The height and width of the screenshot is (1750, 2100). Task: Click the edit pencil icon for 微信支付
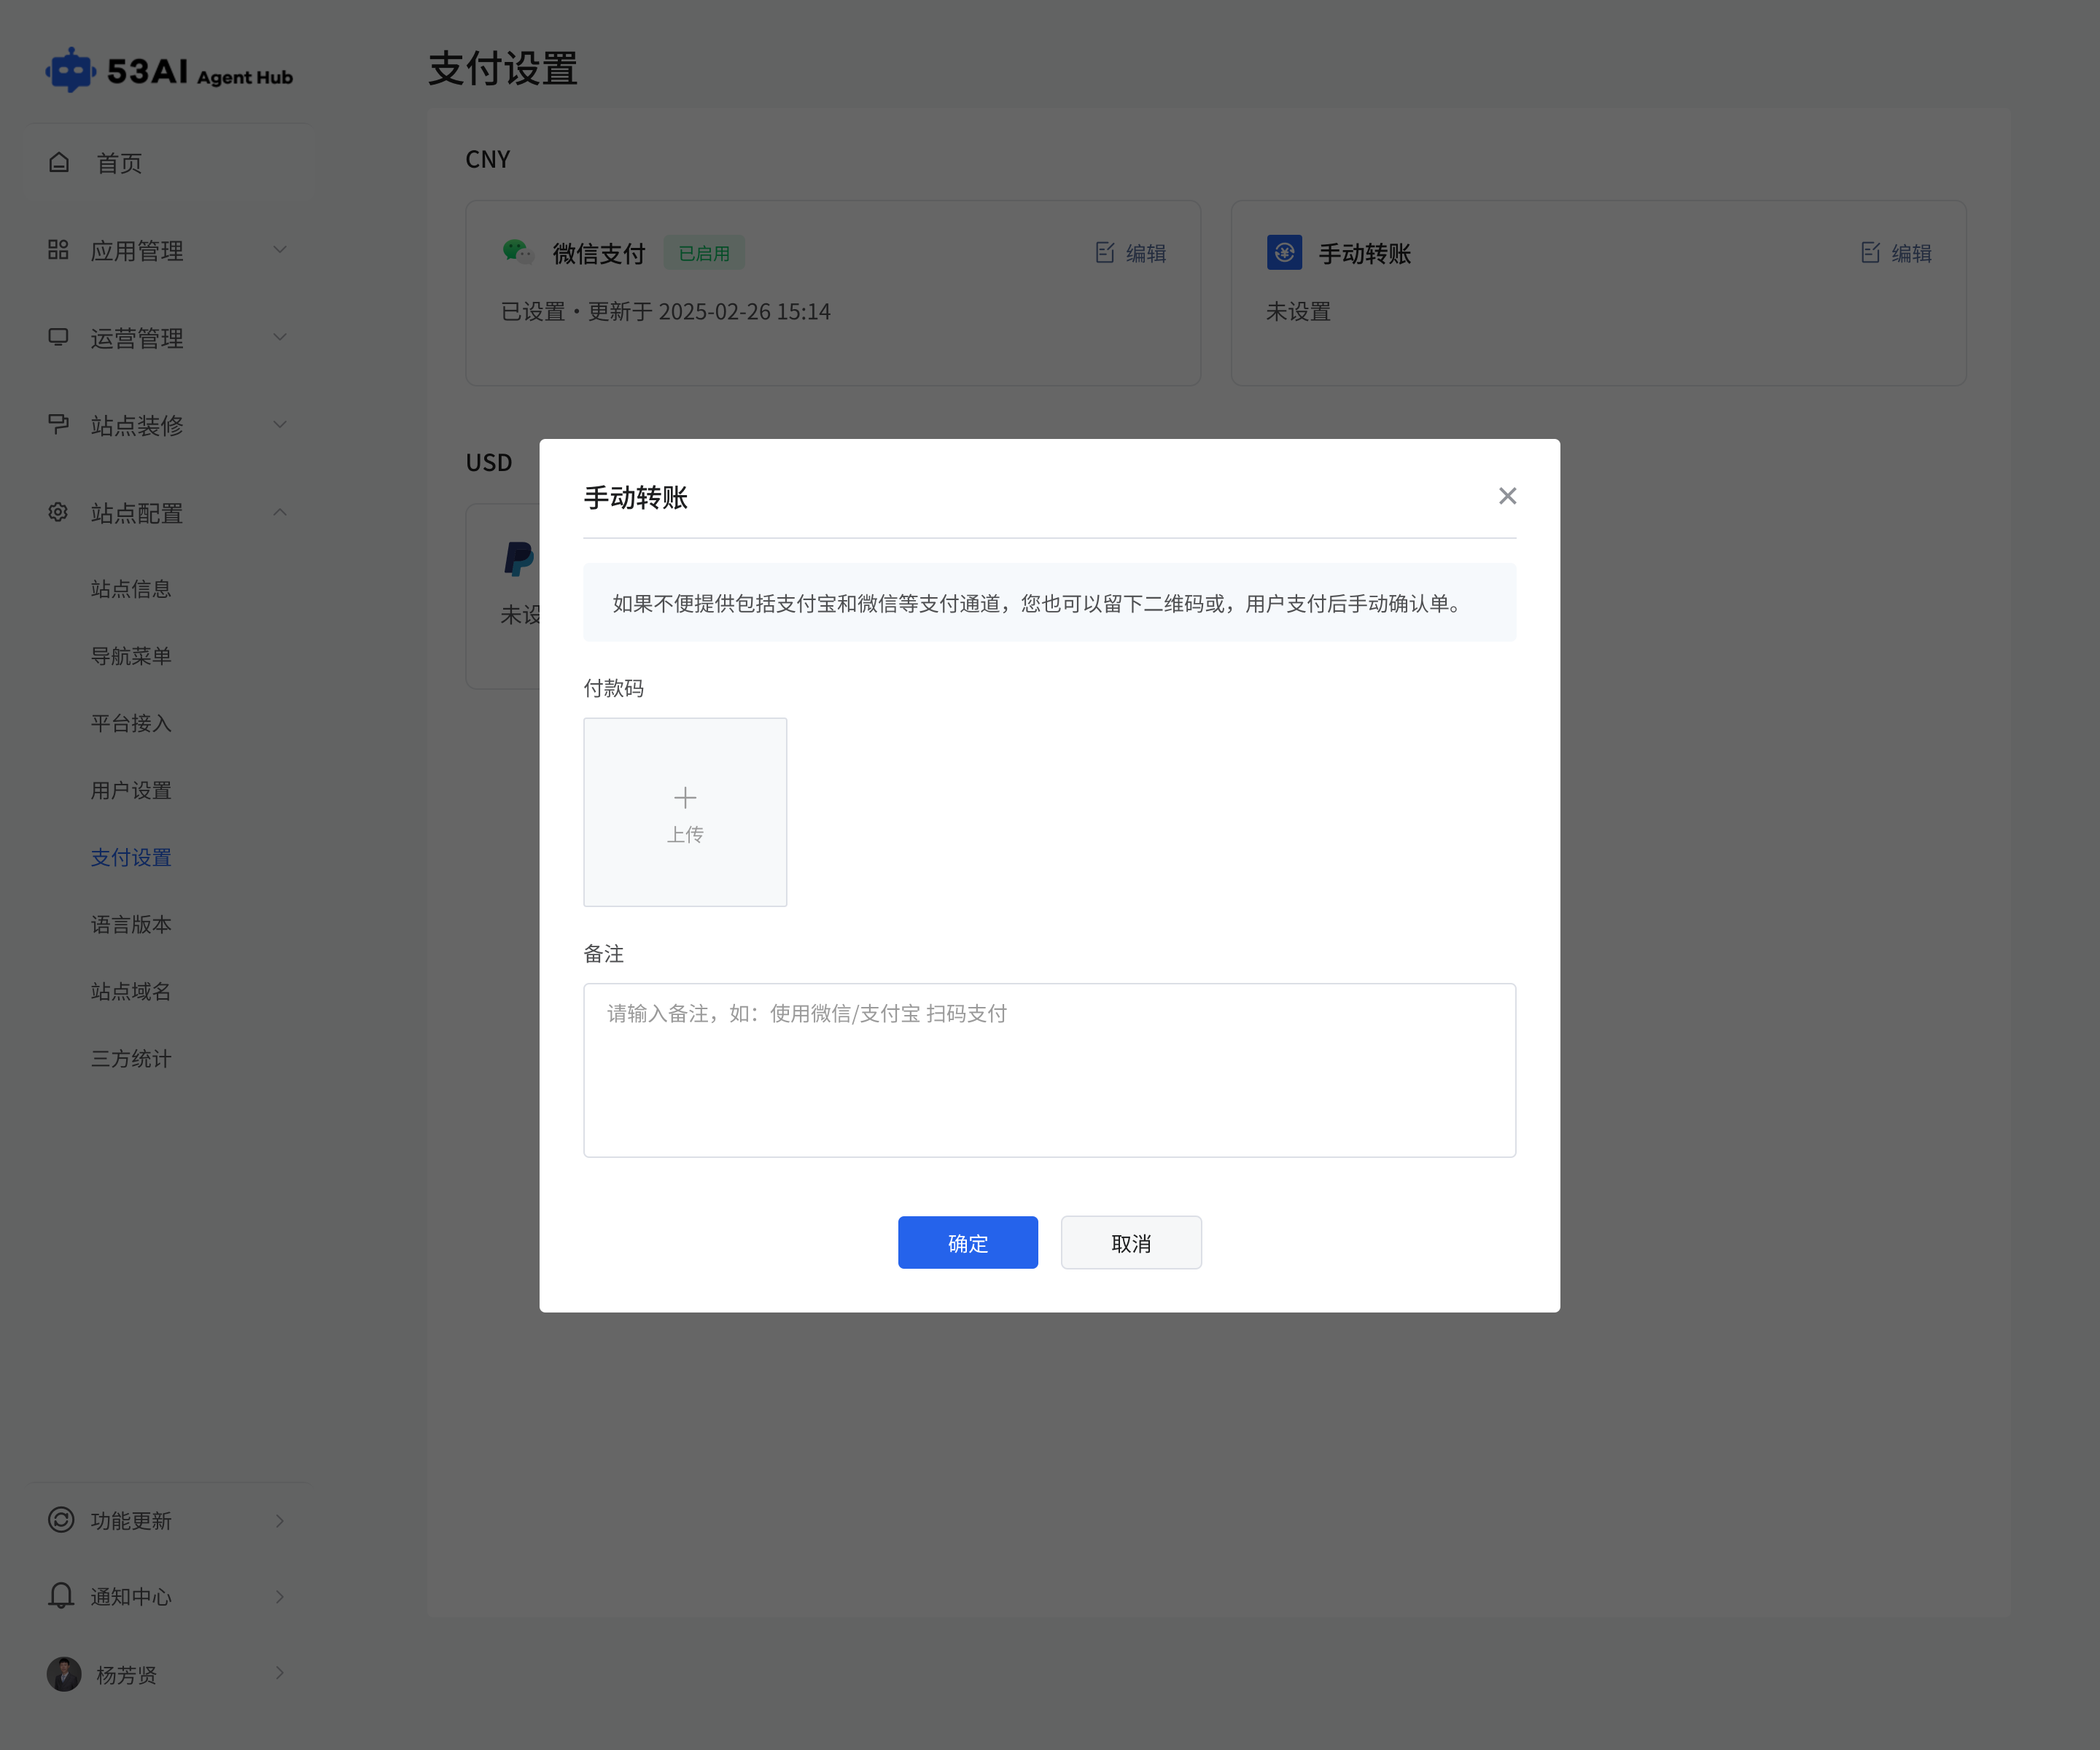(x=1105, y=253)
